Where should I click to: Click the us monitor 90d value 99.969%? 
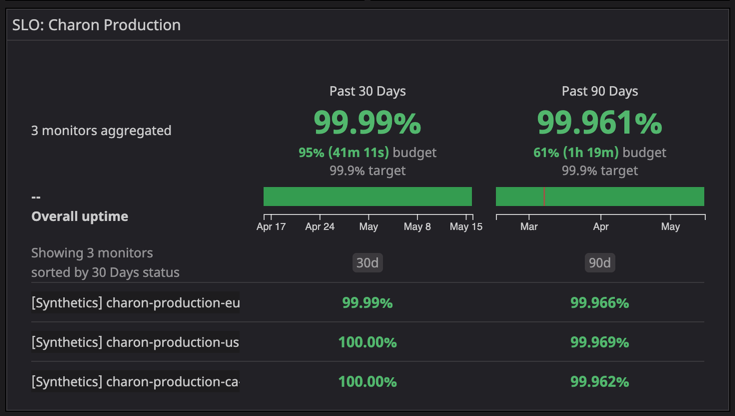[600, 342]
